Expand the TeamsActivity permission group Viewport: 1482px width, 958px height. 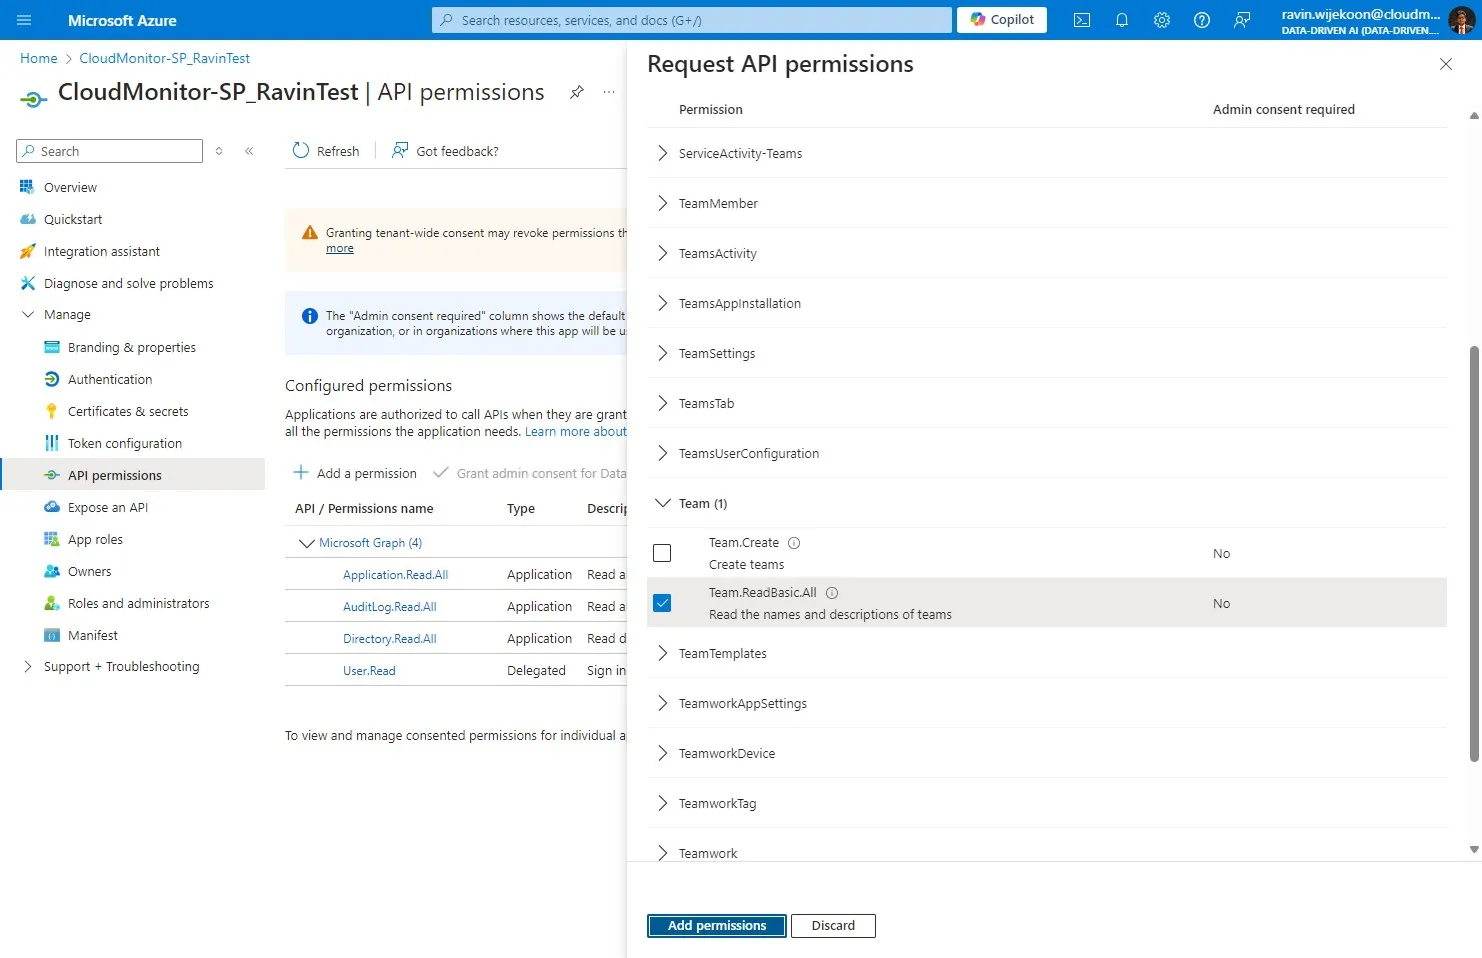pos(662,253)
